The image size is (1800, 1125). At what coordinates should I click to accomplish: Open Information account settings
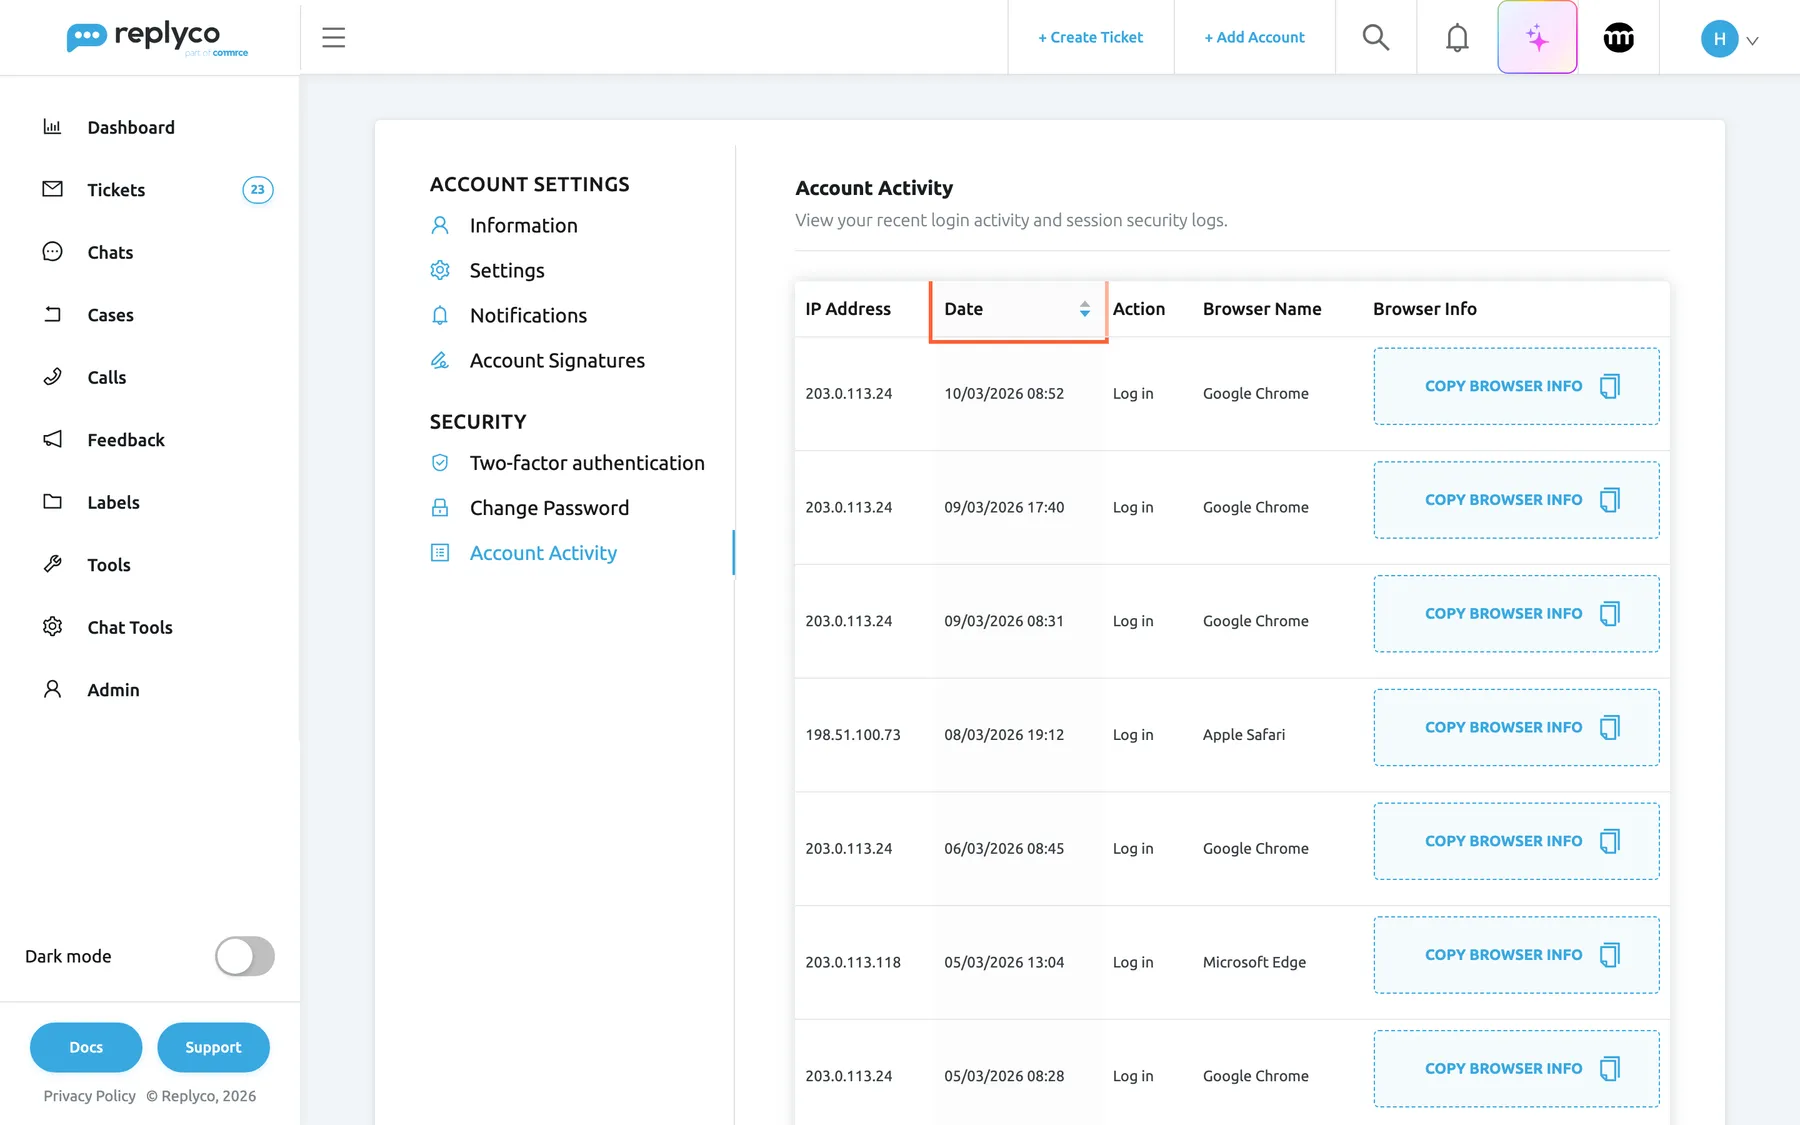[523, 225]
